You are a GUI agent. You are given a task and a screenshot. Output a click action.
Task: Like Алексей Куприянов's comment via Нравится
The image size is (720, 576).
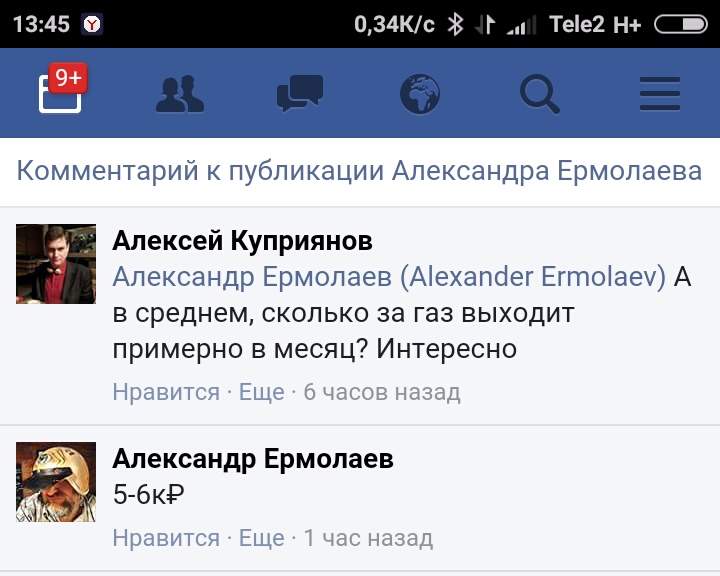click(166, 392)
